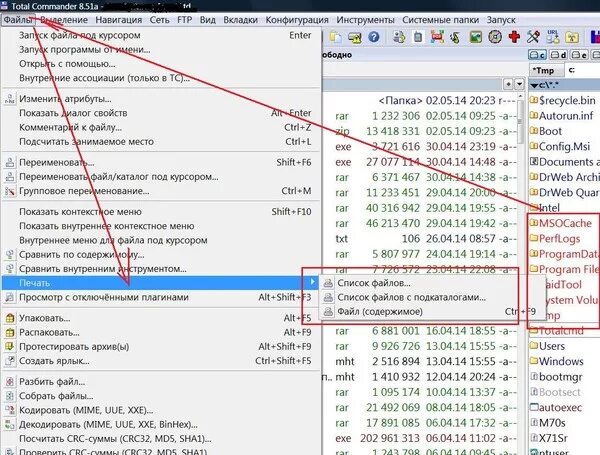The image size is (600, 455).
Task: Switch to the c: folder tab
Action: (x=582, y=70)
